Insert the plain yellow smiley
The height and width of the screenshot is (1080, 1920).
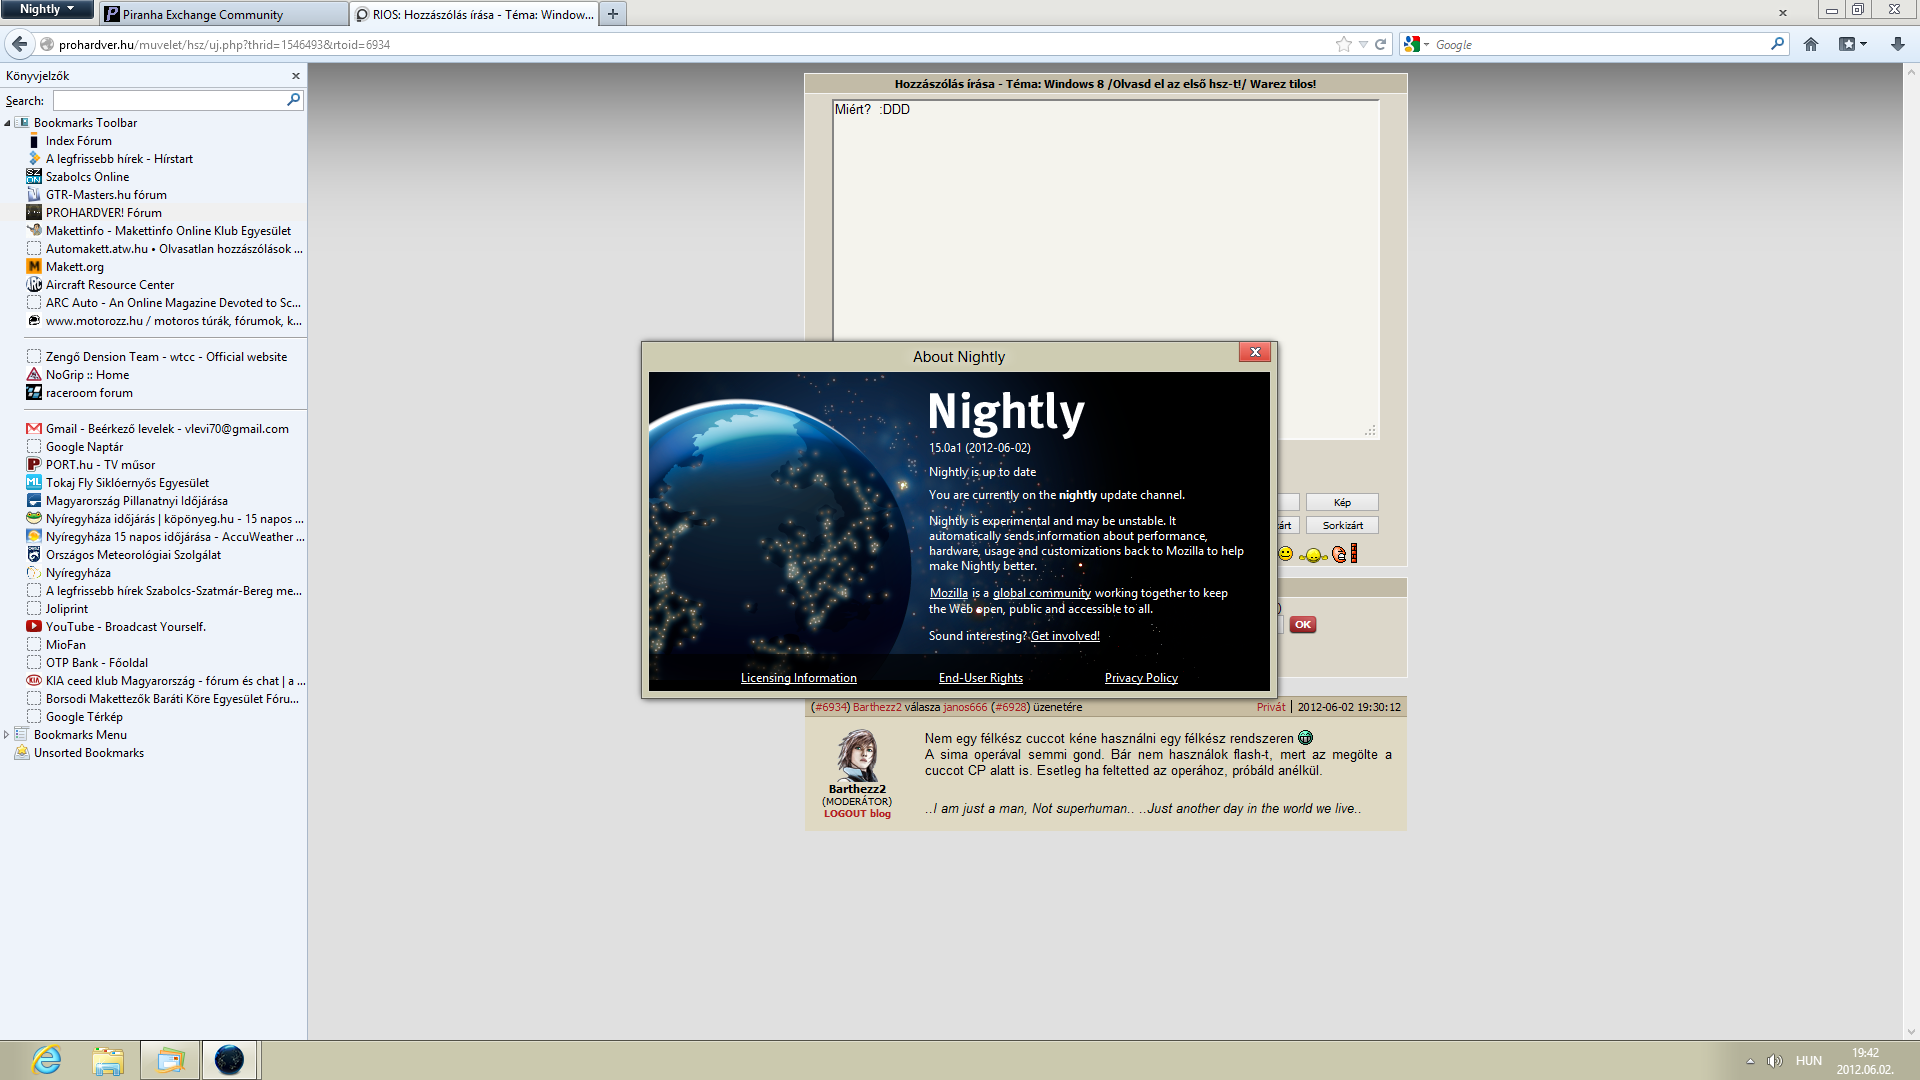point(1286,554)
